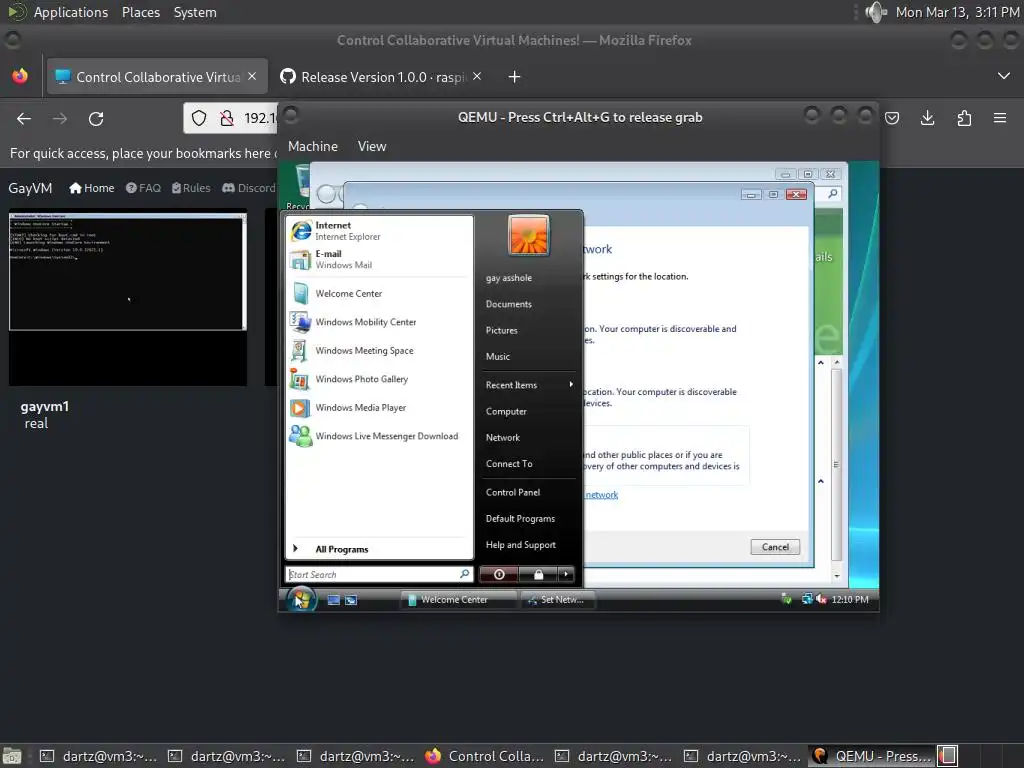Close the Release Version 1.0.0 tab
Viewport: 1024px width, 768px height.
click(477, 76)
